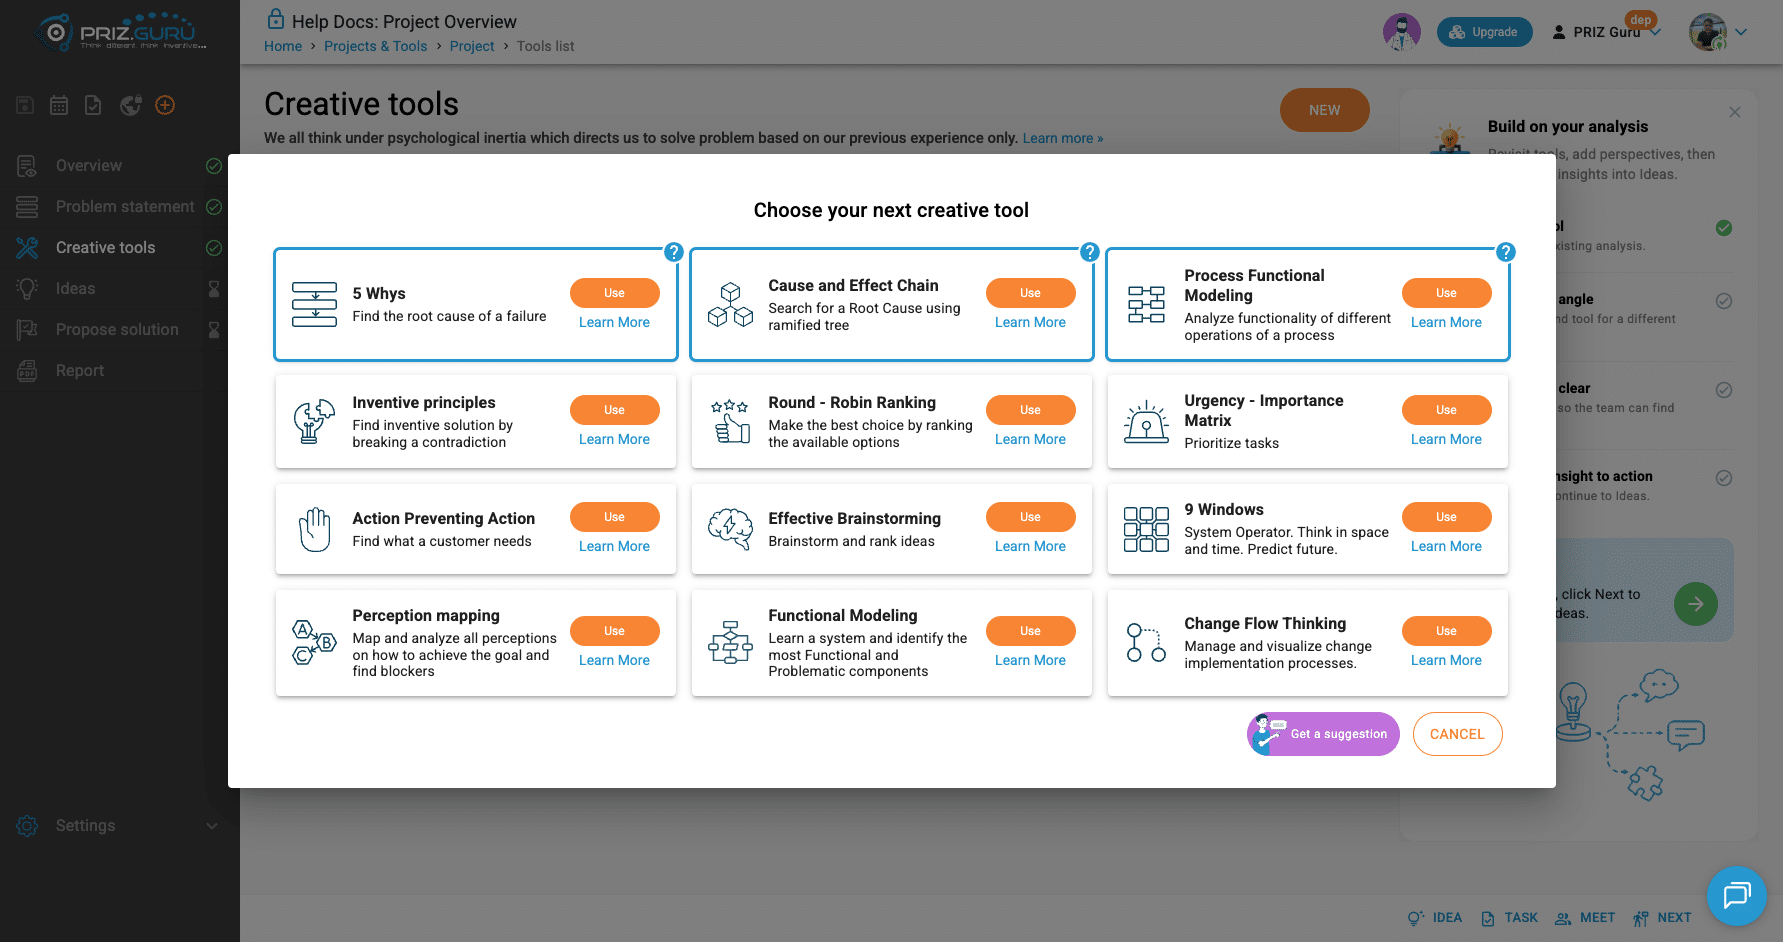Close the Build on your analysis panel
The image size is (1783, 942).
(x=1735, y=112)
